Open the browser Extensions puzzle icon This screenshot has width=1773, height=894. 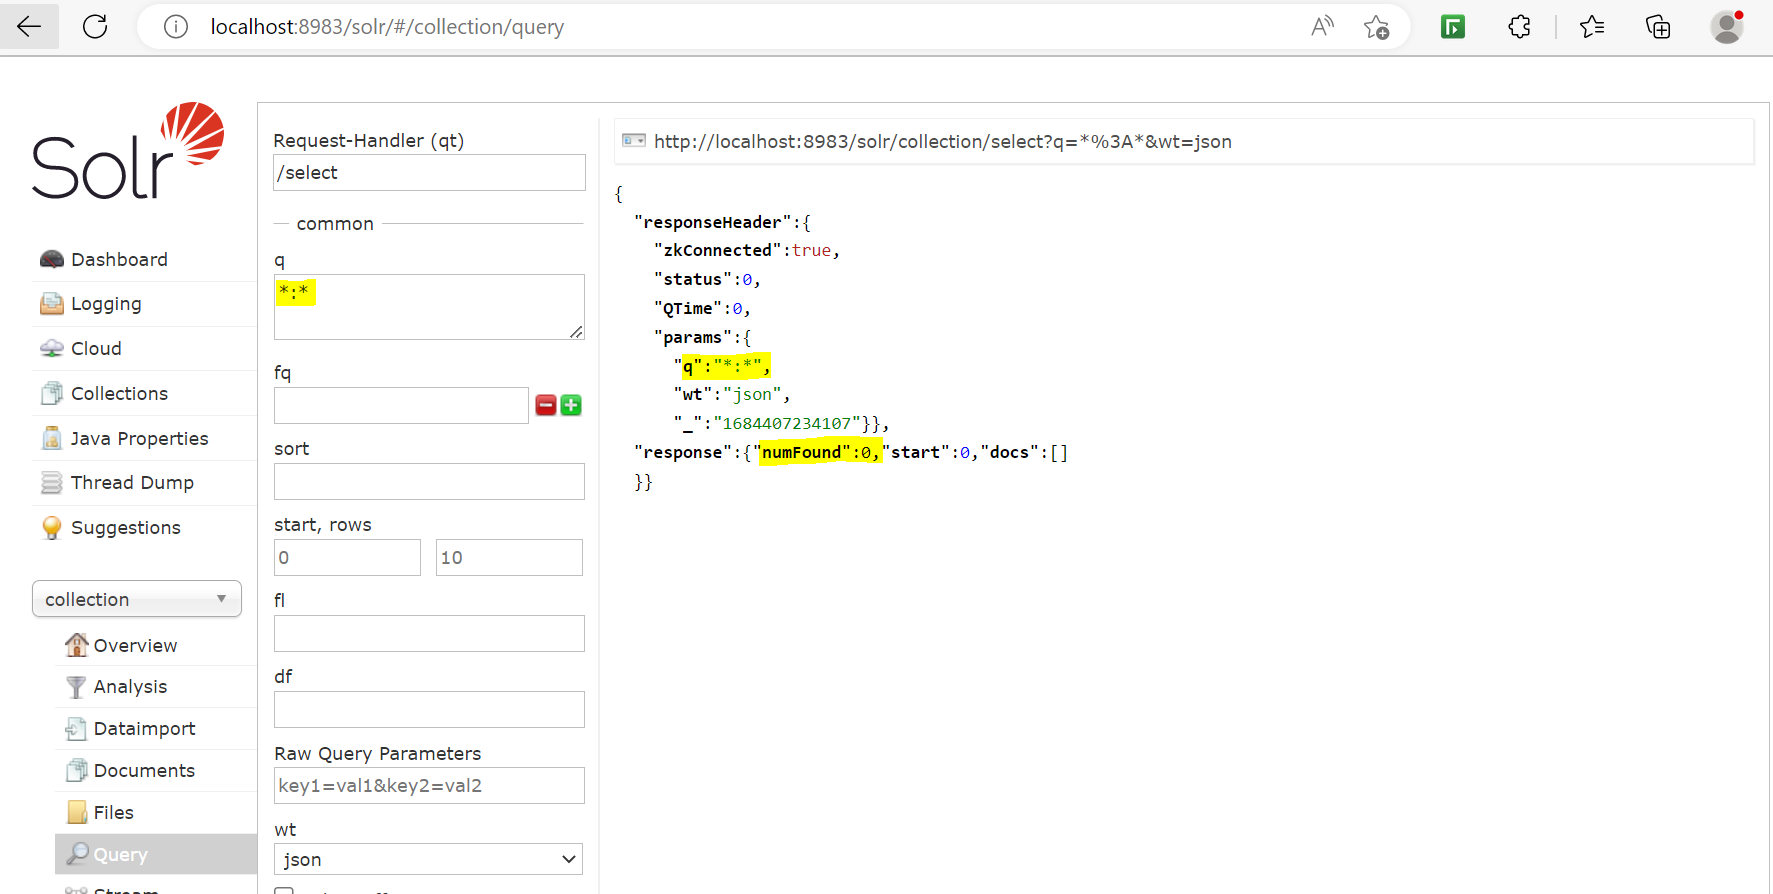tap(1519, 27)
